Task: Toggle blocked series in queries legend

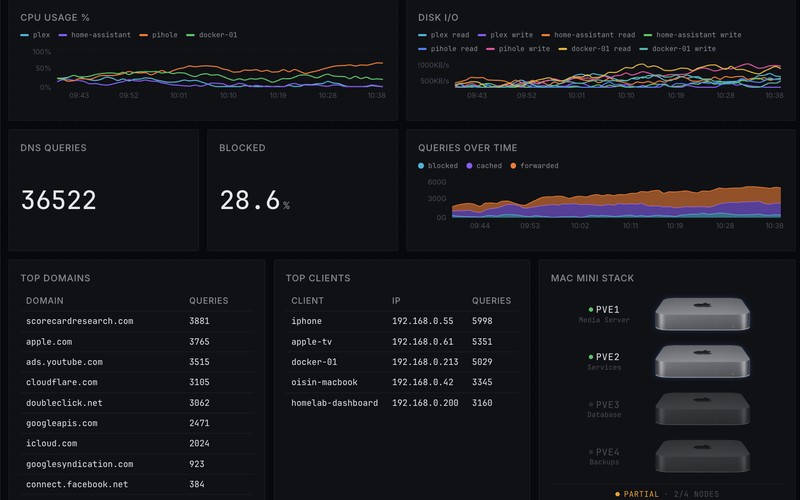Action: 438,166
